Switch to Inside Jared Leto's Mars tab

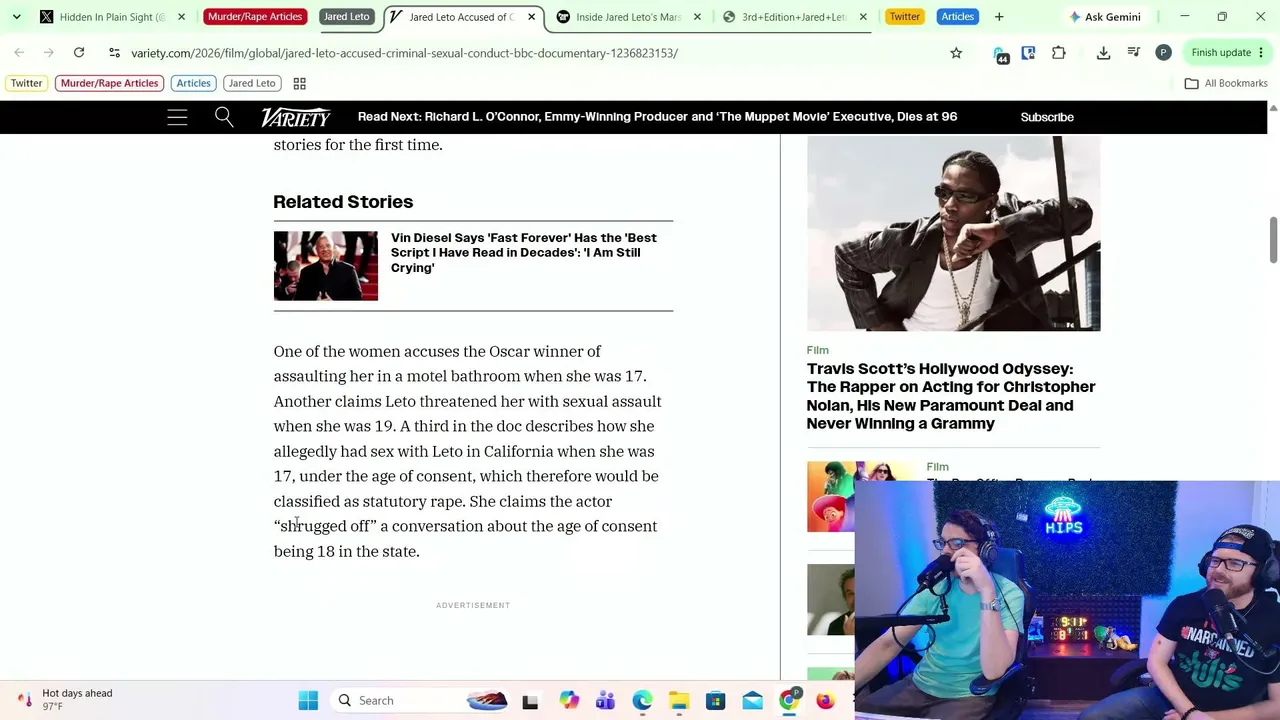[x=628, y=17]
